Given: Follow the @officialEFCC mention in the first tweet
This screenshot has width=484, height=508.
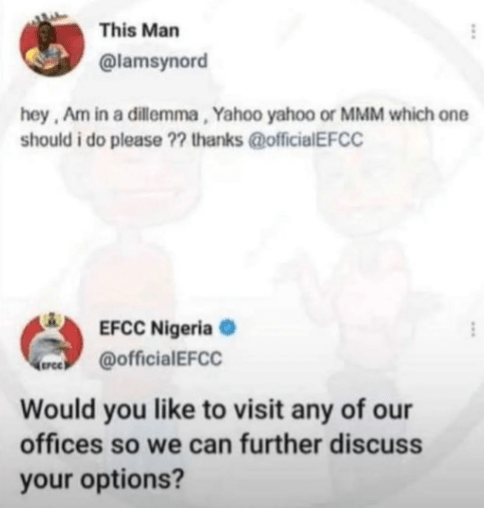Looking at the screenshot, I should pyautogui.click(x=304, y=140).
